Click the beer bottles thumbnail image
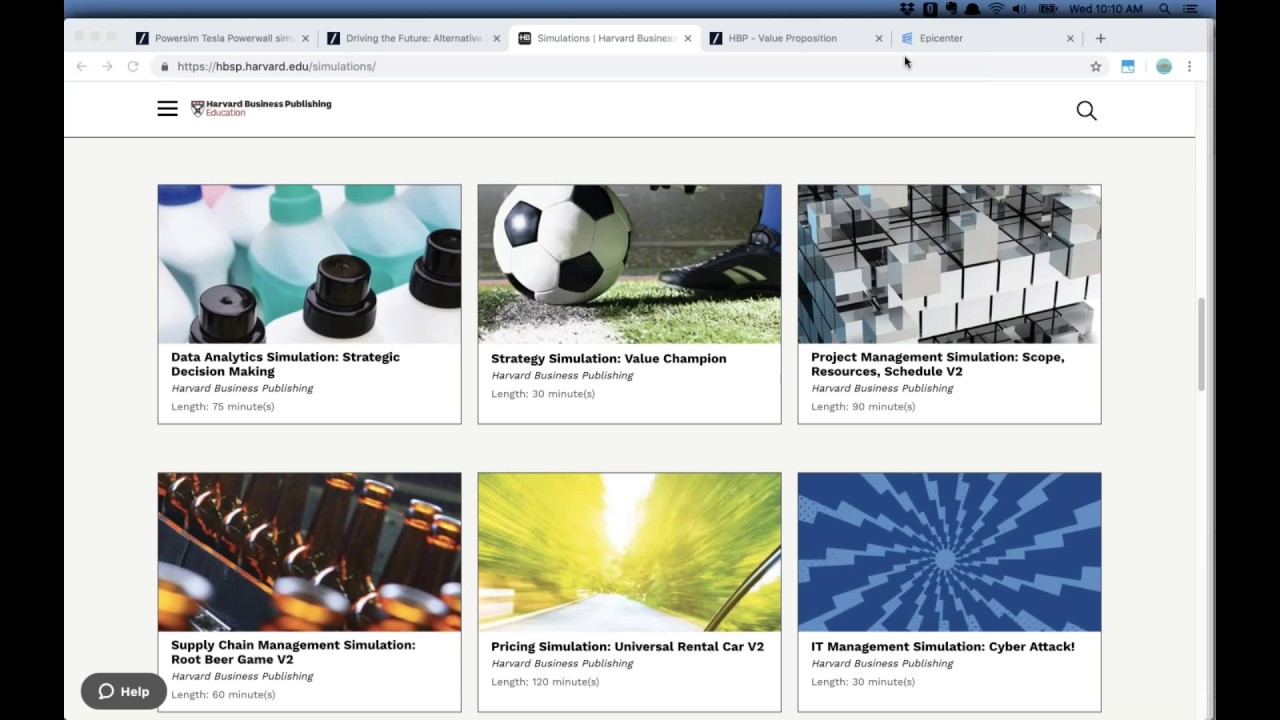 (310, 552)
